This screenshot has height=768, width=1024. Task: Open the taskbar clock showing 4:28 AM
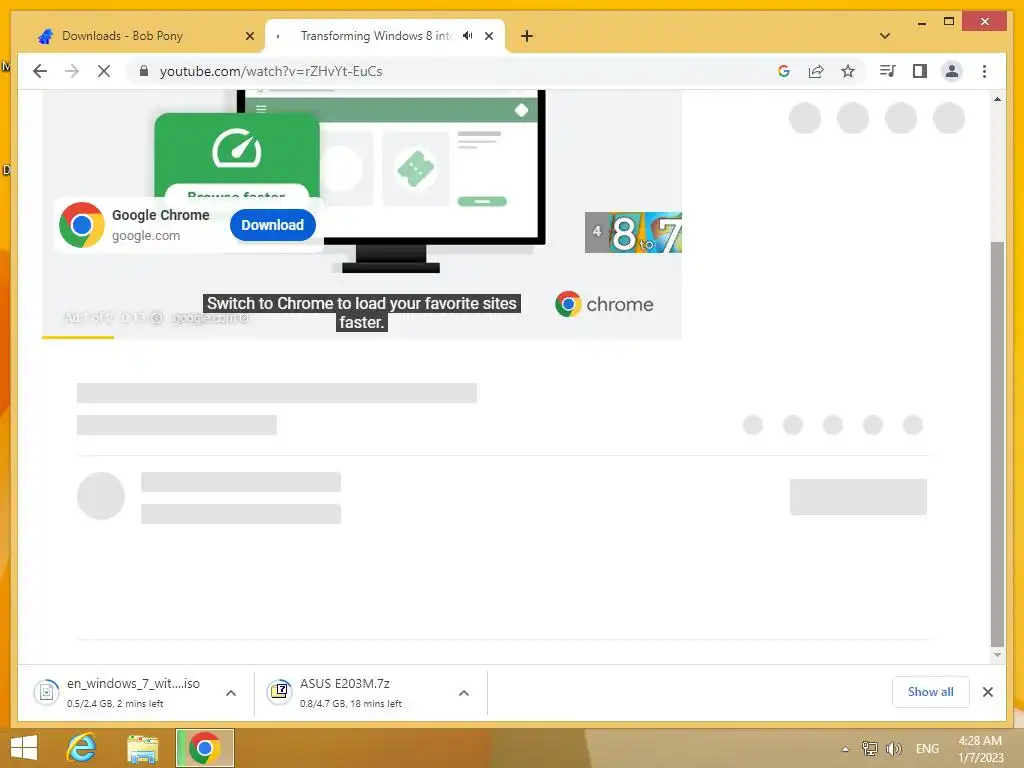pos(980,749)
